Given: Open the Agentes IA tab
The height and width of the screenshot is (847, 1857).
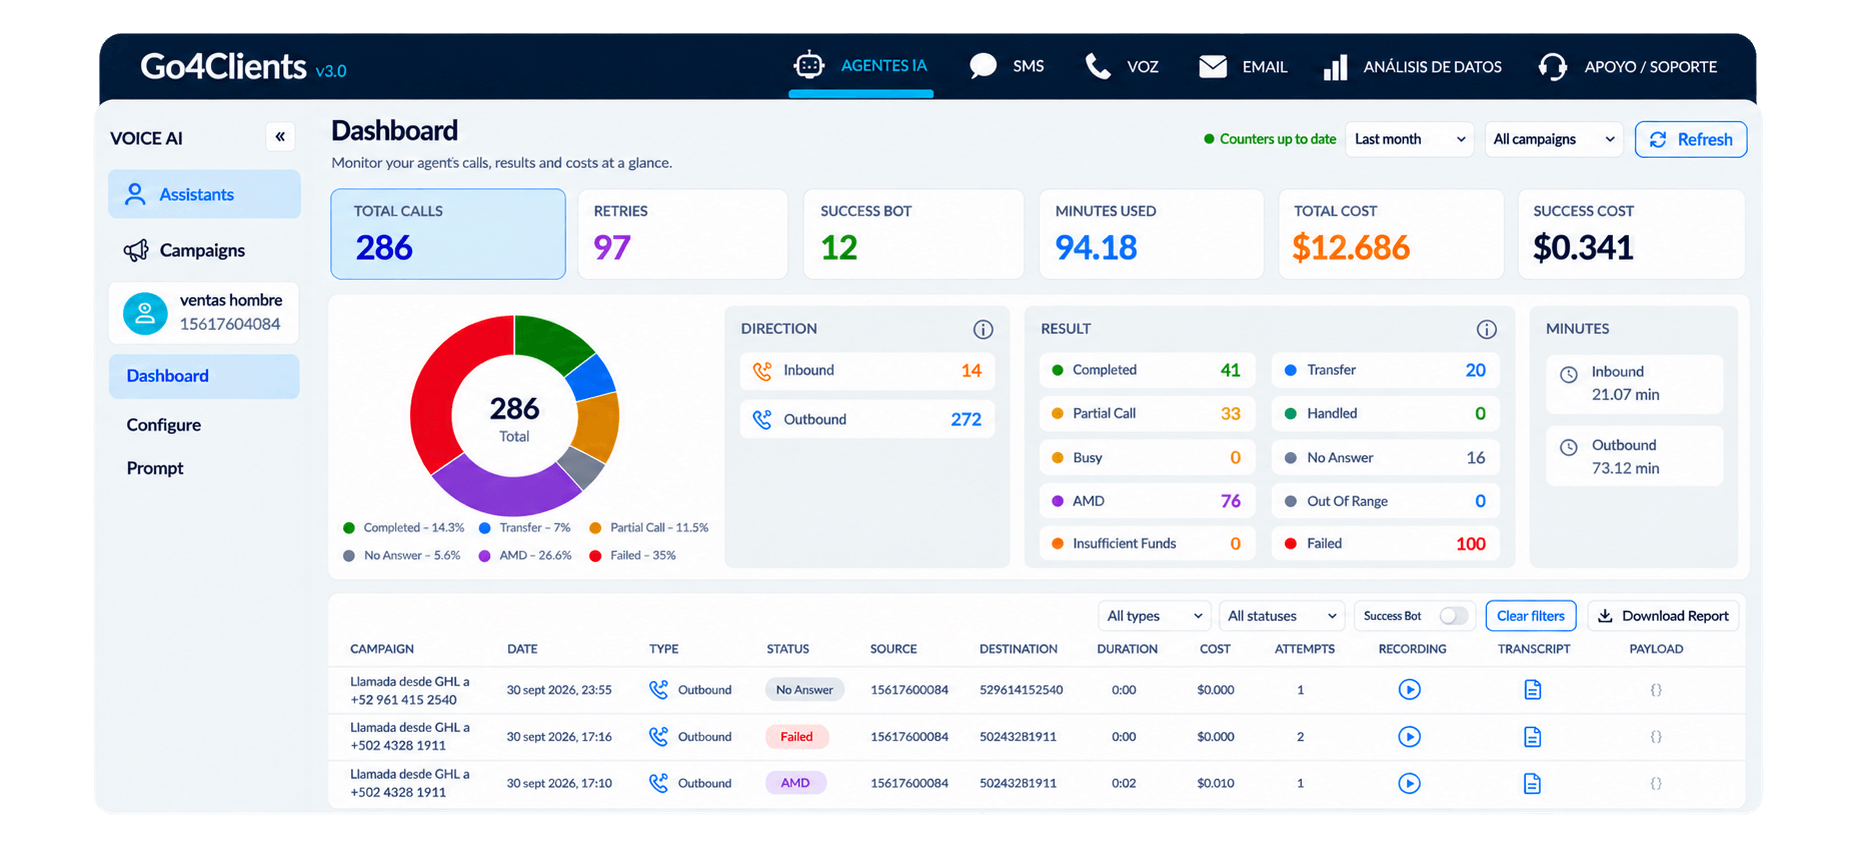Looking at the screenshot, I should click(861, 66).
